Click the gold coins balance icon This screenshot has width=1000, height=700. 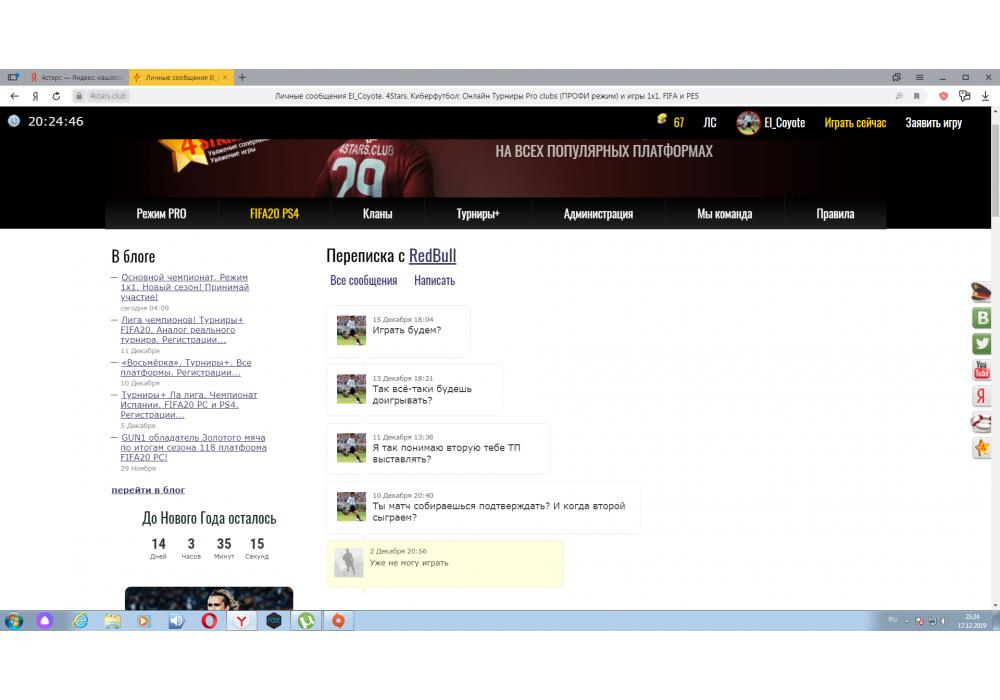pos(662,119)
